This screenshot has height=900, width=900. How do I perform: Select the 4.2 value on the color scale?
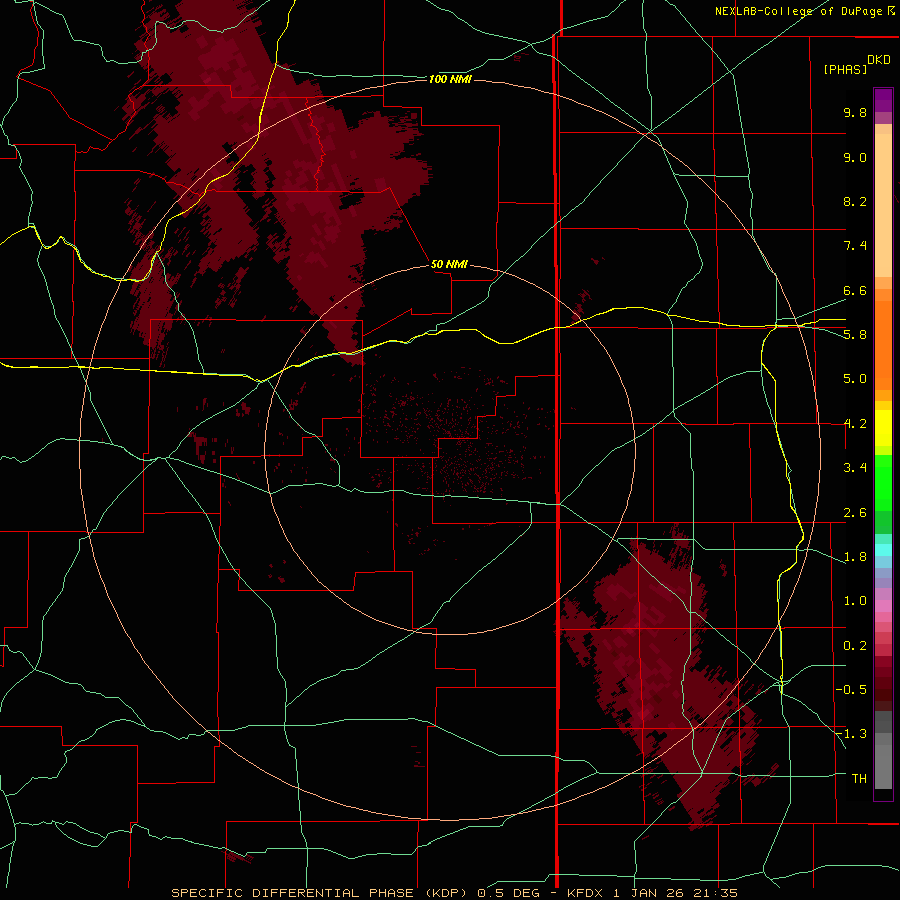(855, 424)
